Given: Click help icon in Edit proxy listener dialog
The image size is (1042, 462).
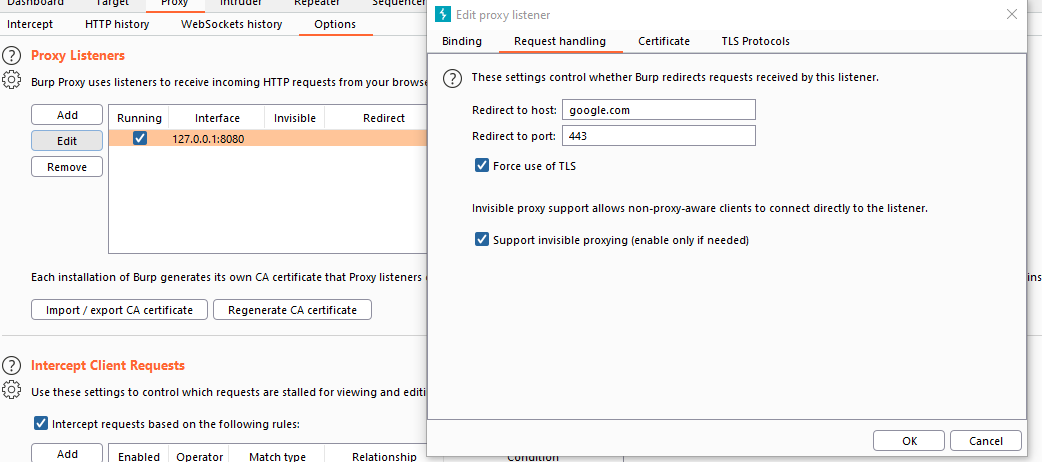Looking at the screenshot, I should tap(453, 78).
